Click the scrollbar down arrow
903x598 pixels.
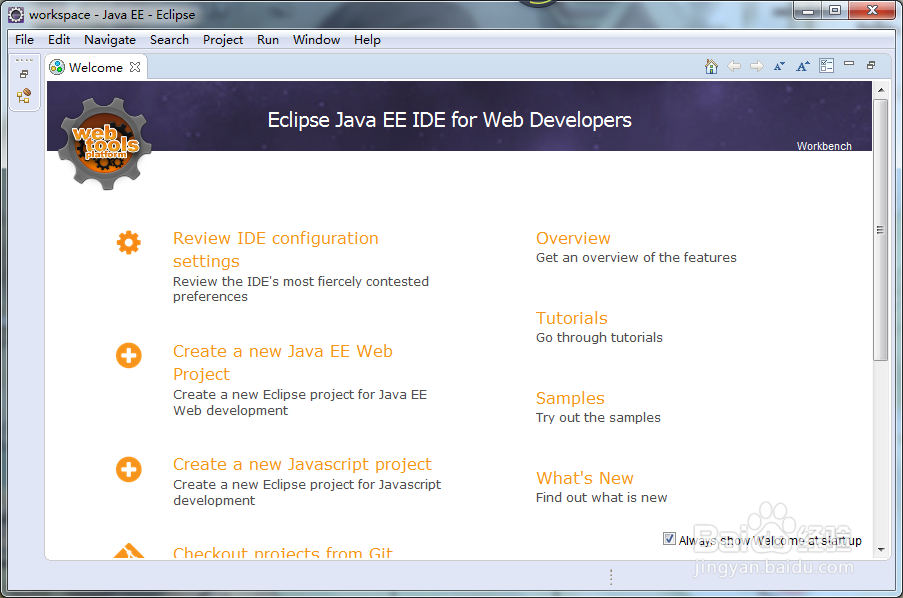pos(881,550)
